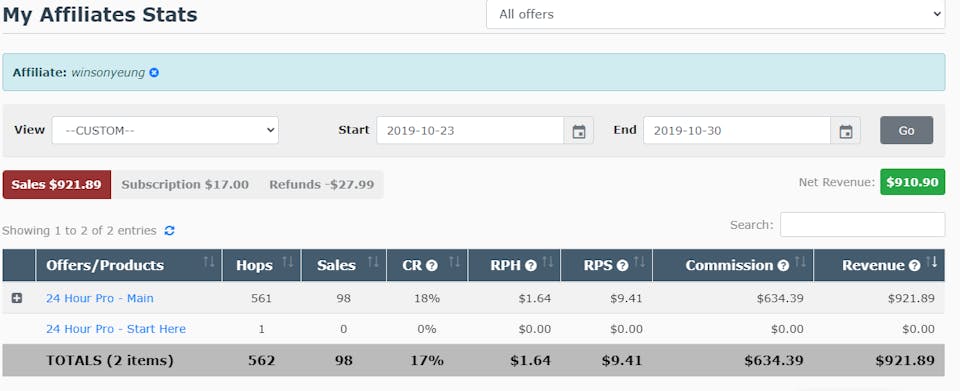Refresh the table entries
This screenshot has width=960, height=391.
click(170, 231)
